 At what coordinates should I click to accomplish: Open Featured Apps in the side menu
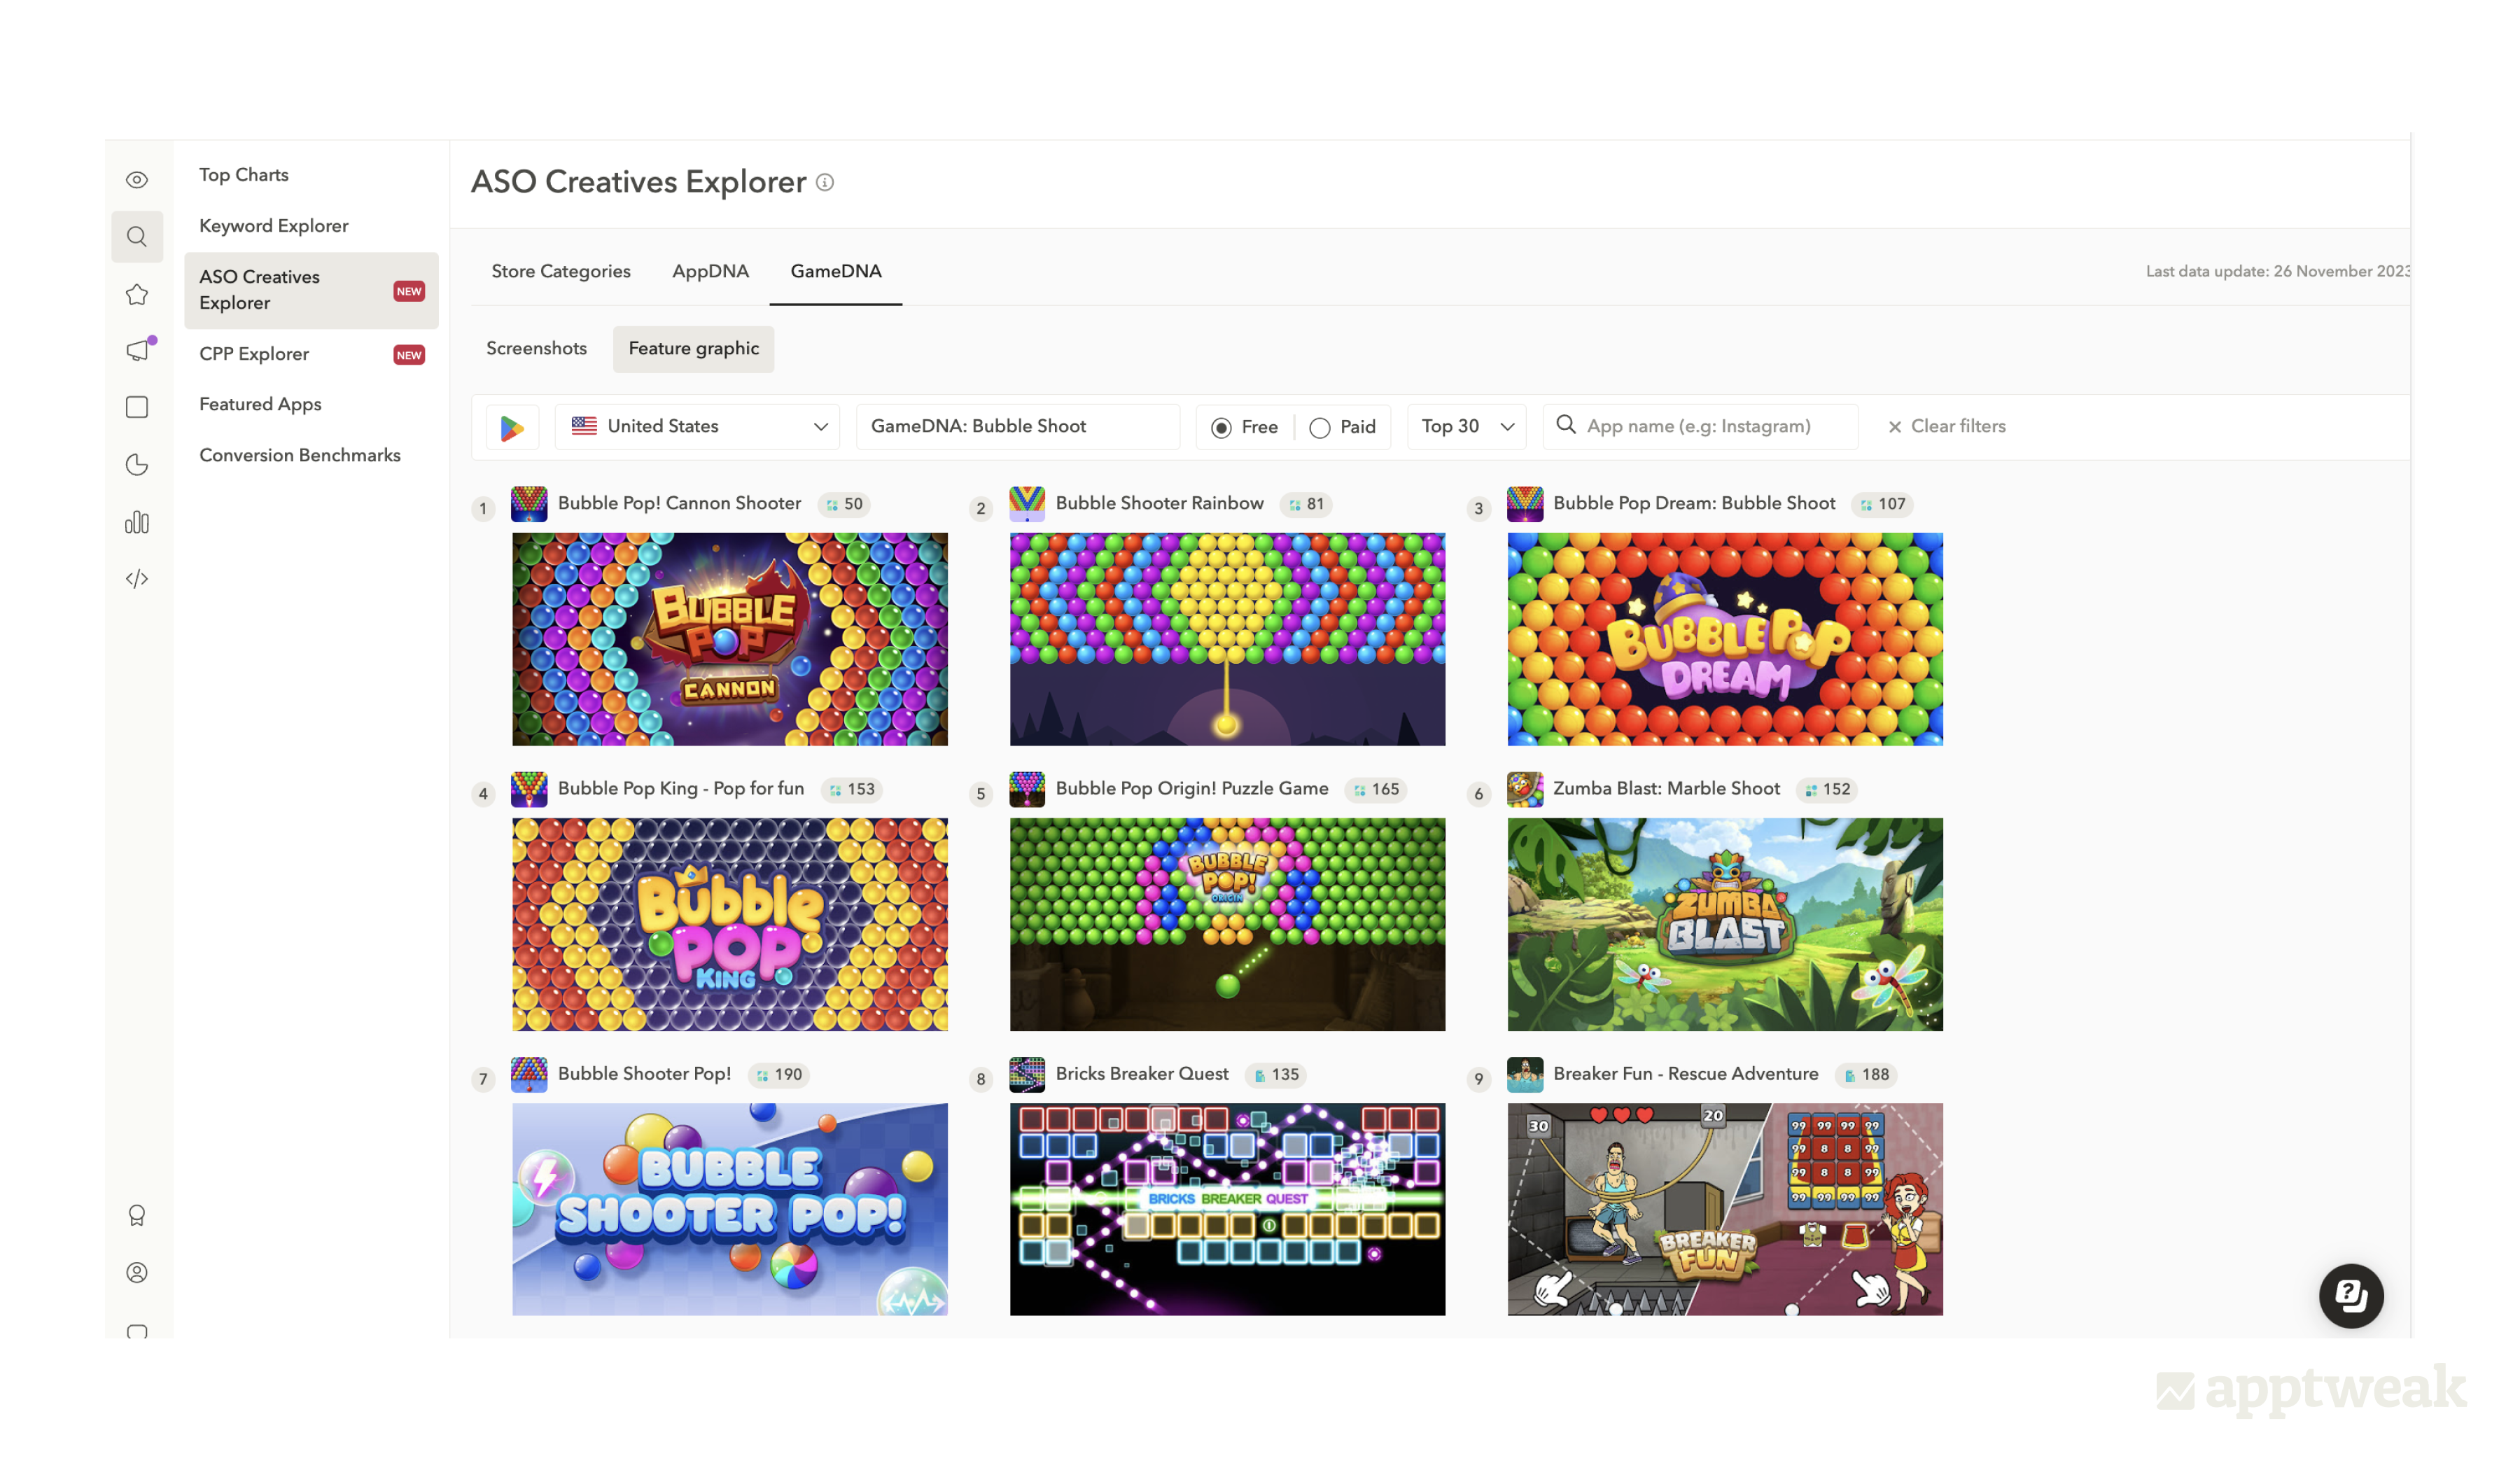click(x=260, y=404)
